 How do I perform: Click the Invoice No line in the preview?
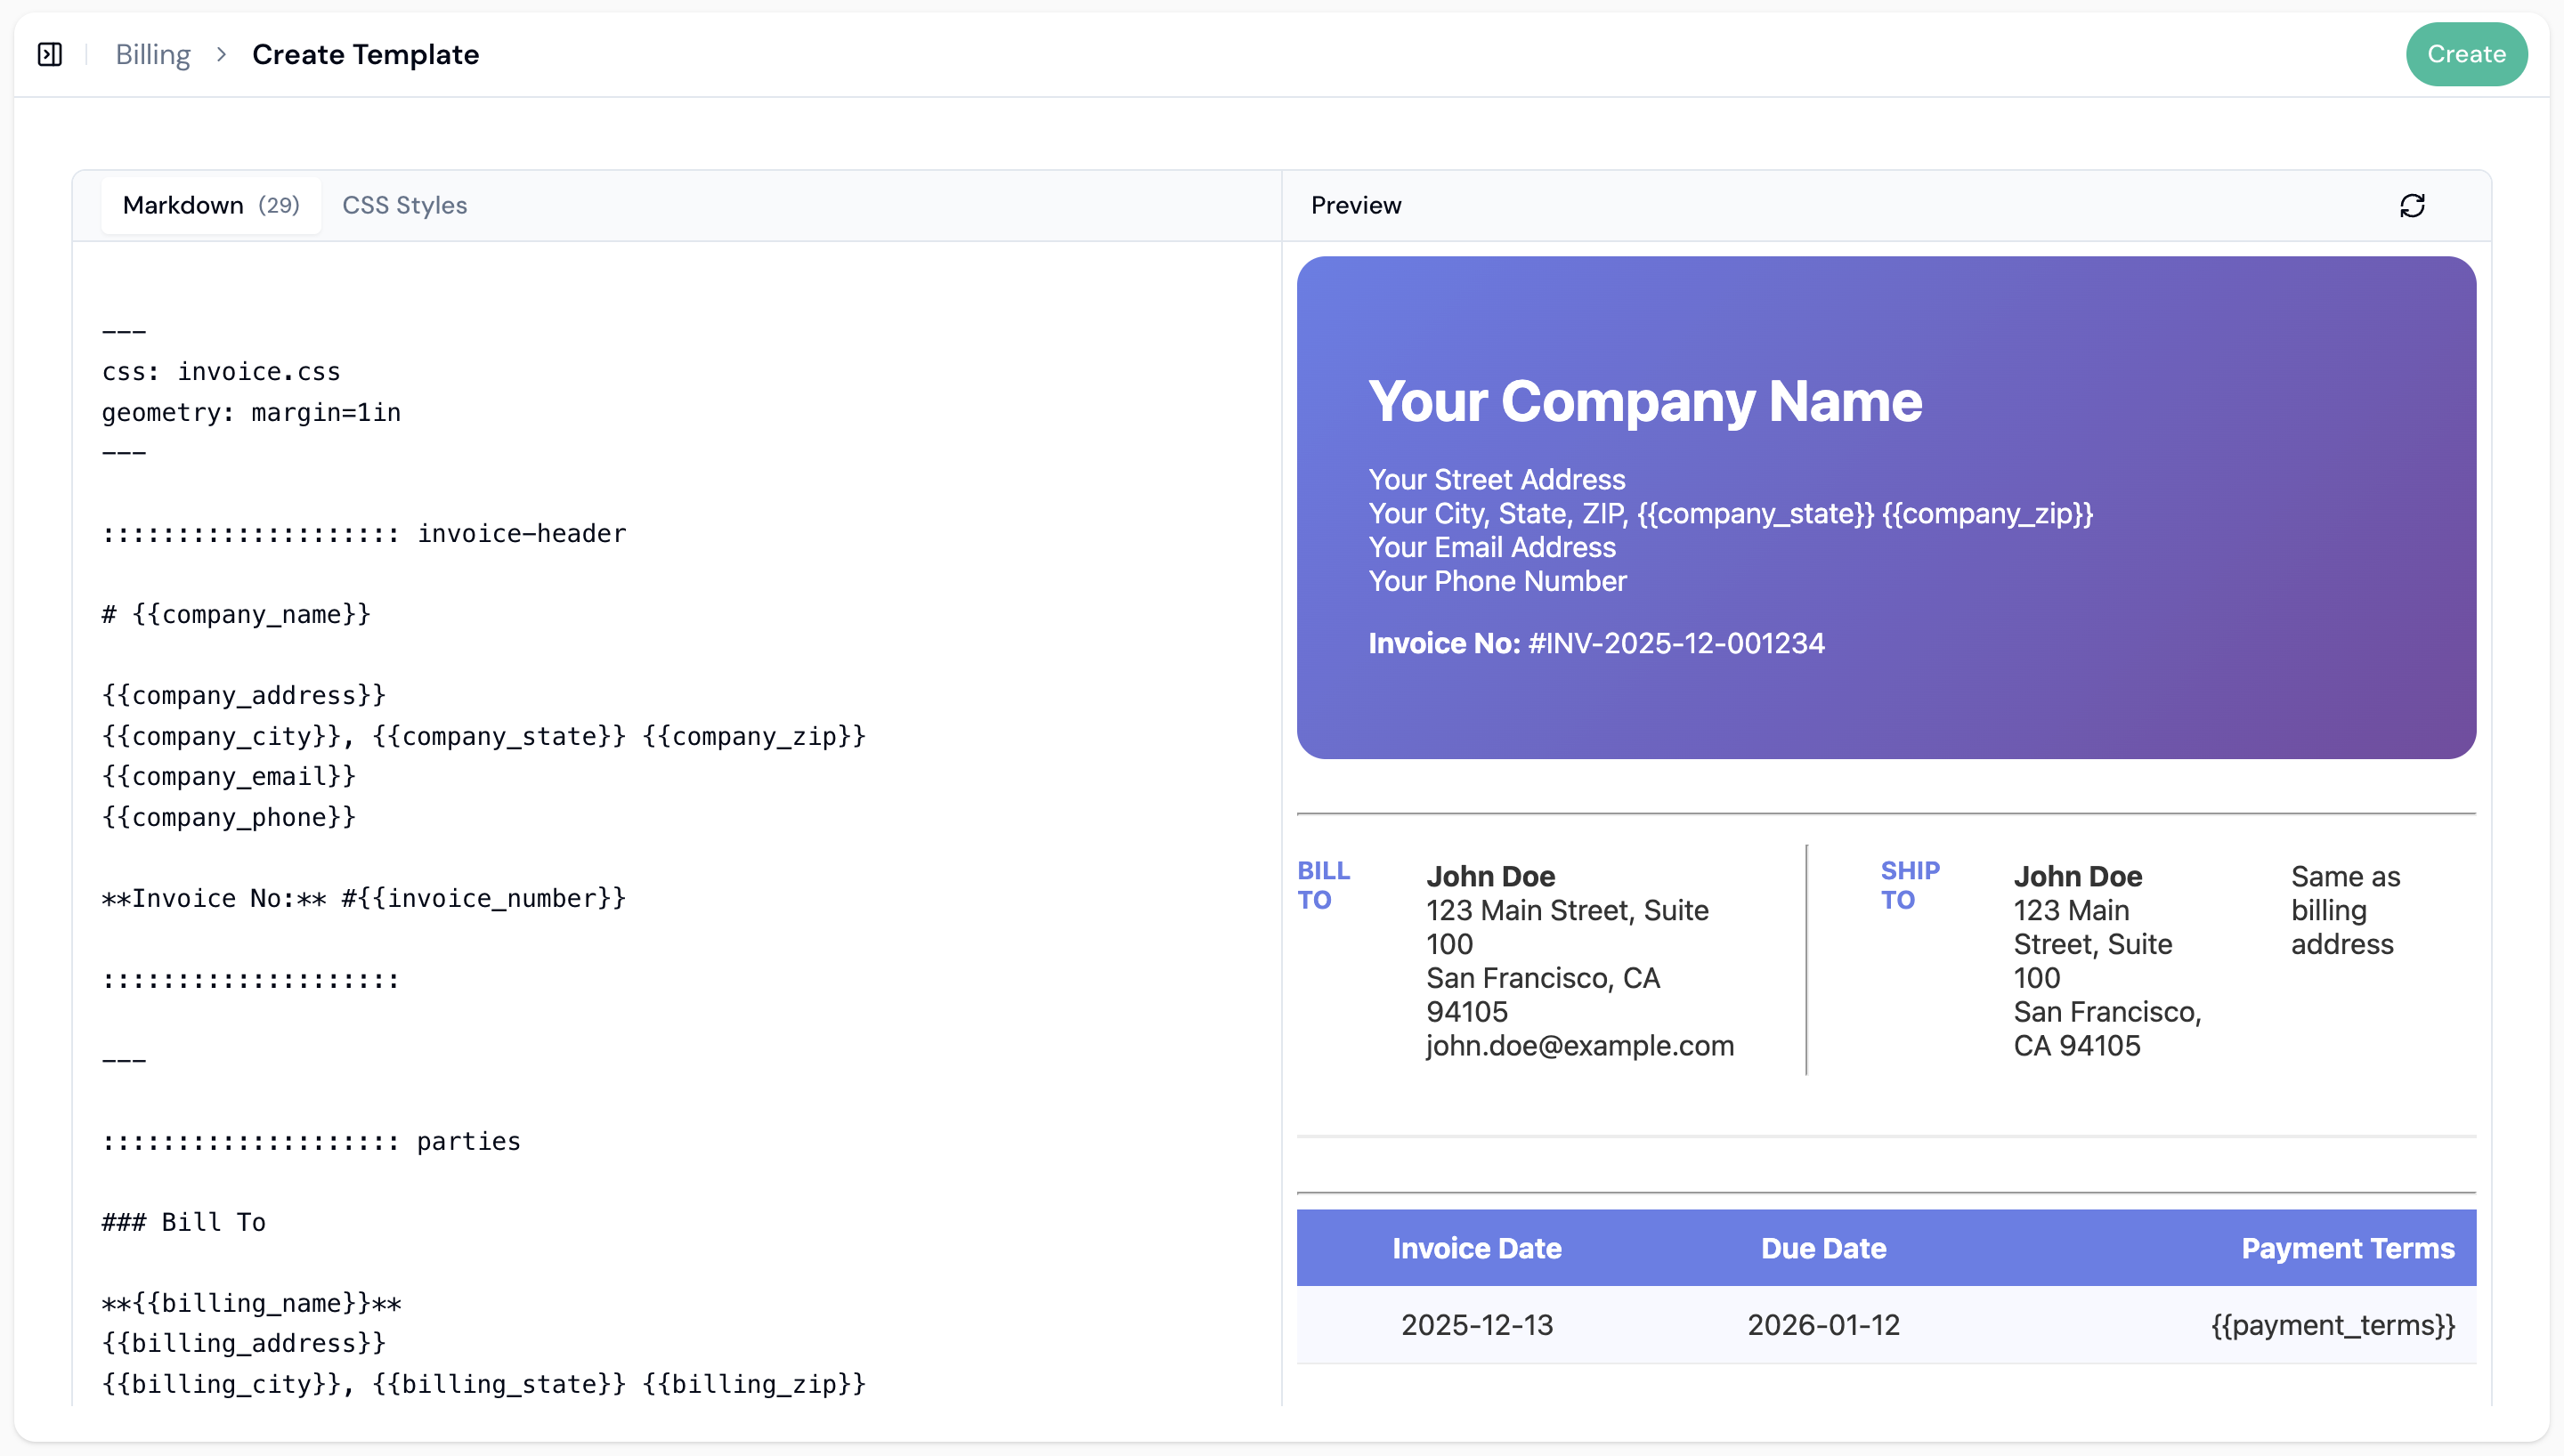tap(1596, 643)
